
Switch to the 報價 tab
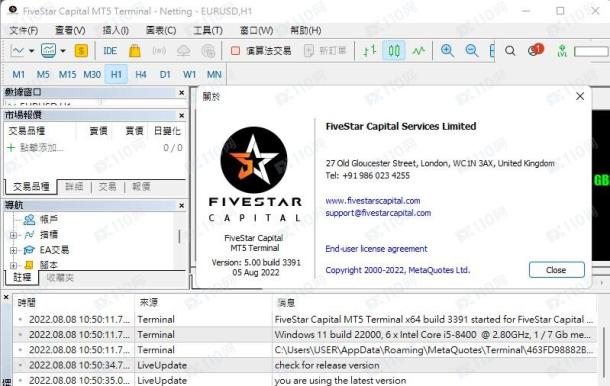coord(141,187)
